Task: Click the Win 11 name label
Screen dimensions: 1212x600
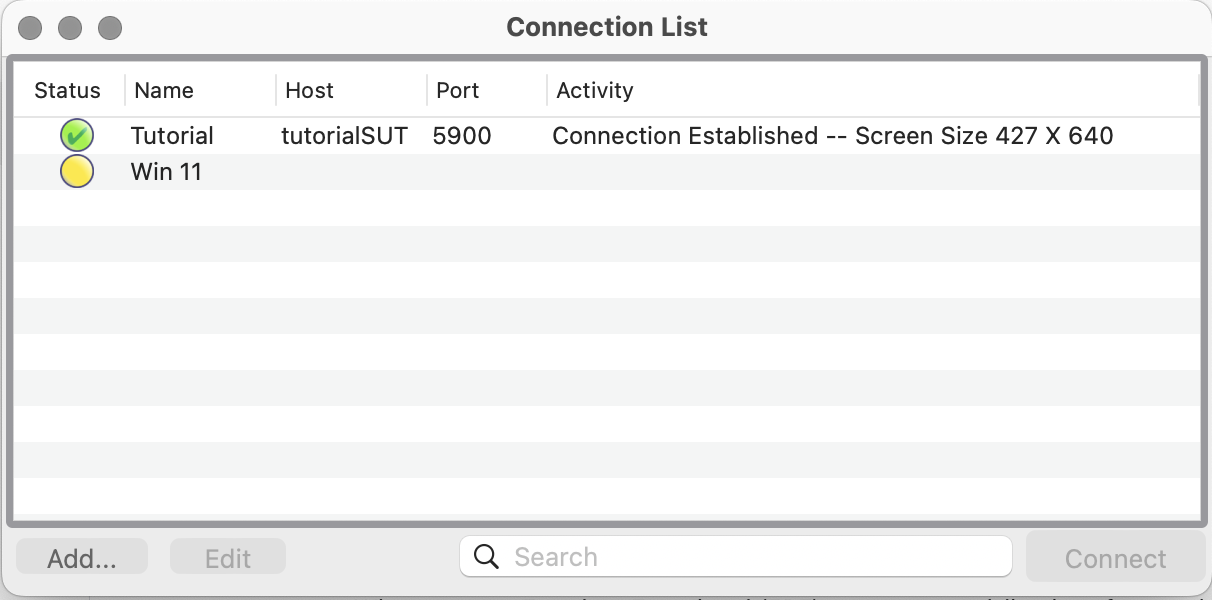Action: coord(166,171)
